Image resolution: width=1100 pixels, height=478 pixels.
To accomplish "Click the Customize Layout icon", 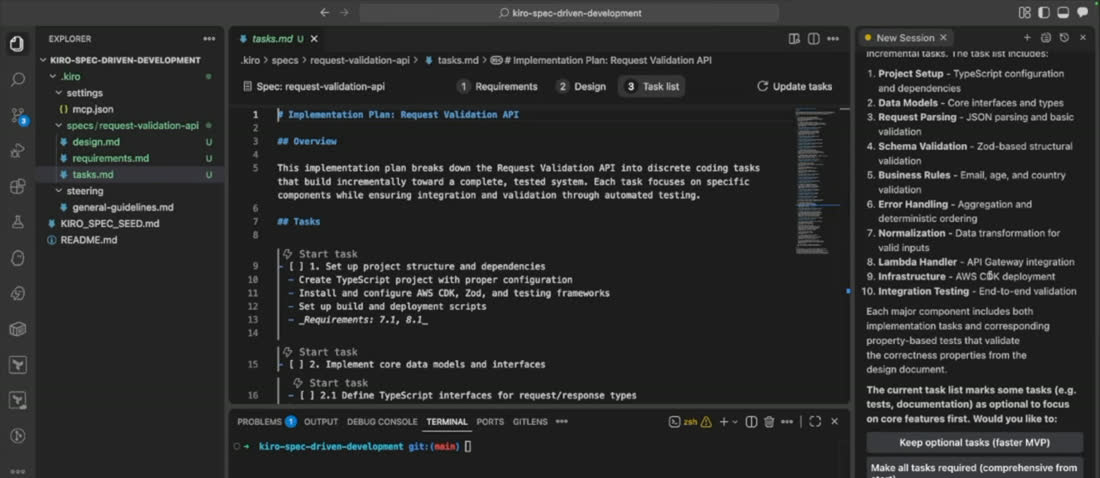I will (1024, 13).
